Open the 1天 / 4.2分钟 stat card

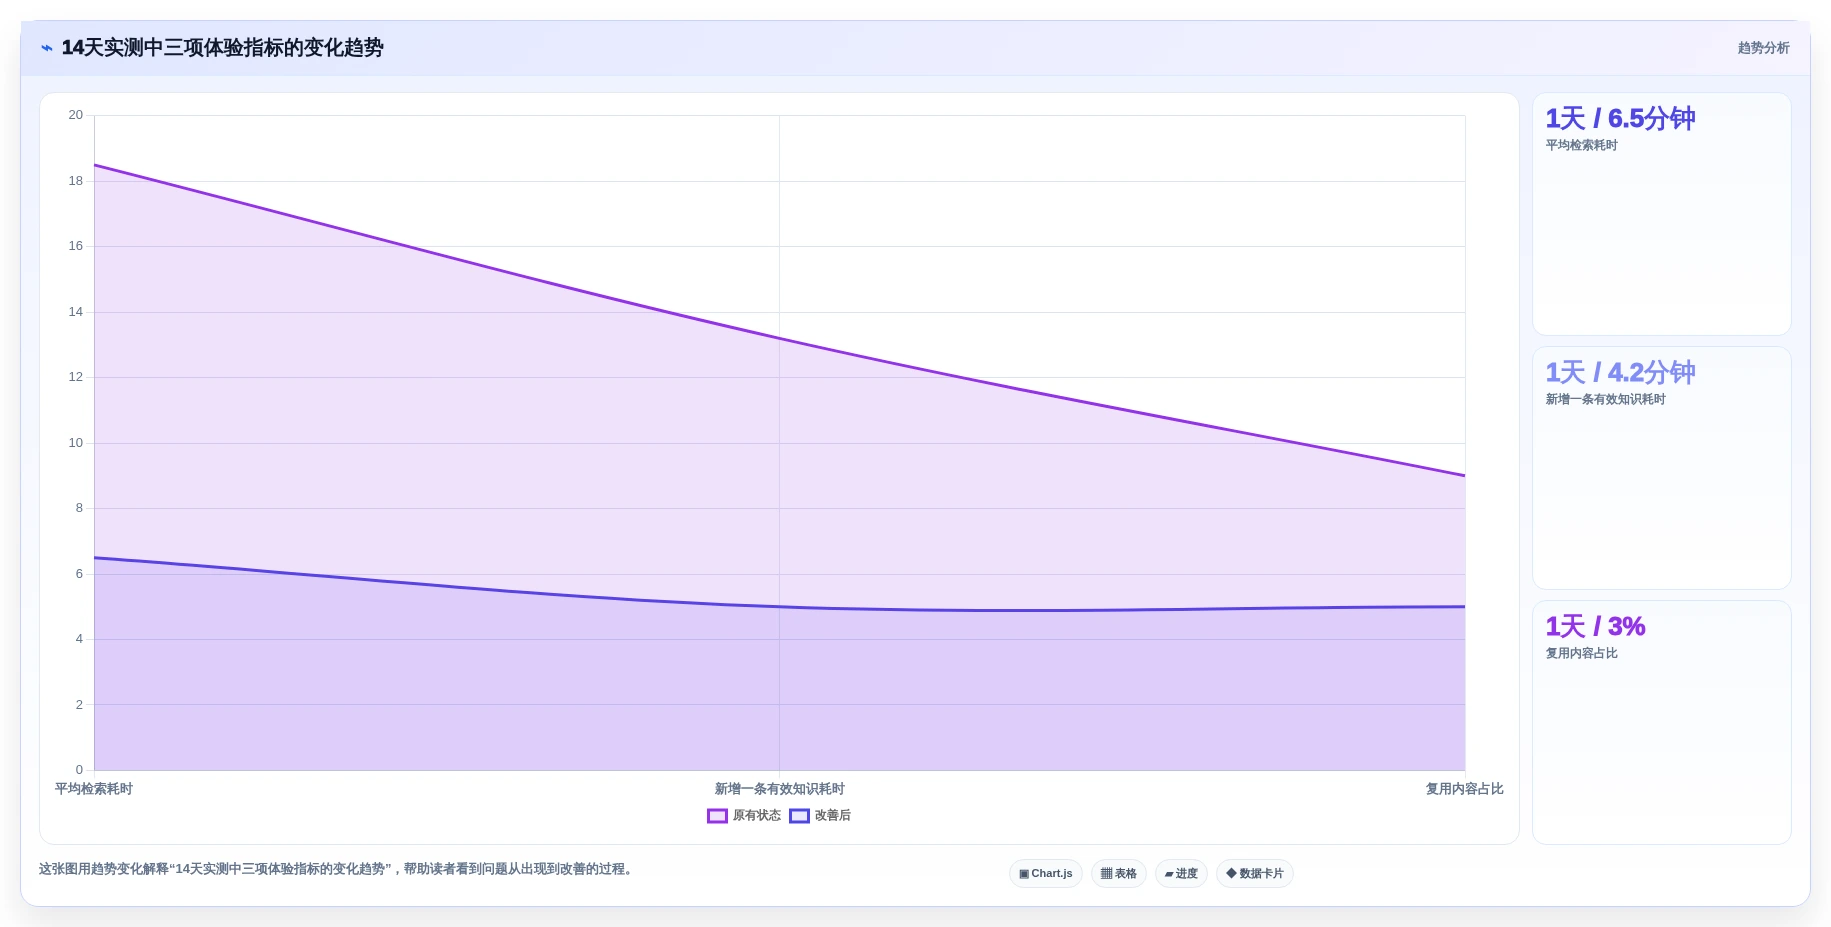tap(1661, 468)
